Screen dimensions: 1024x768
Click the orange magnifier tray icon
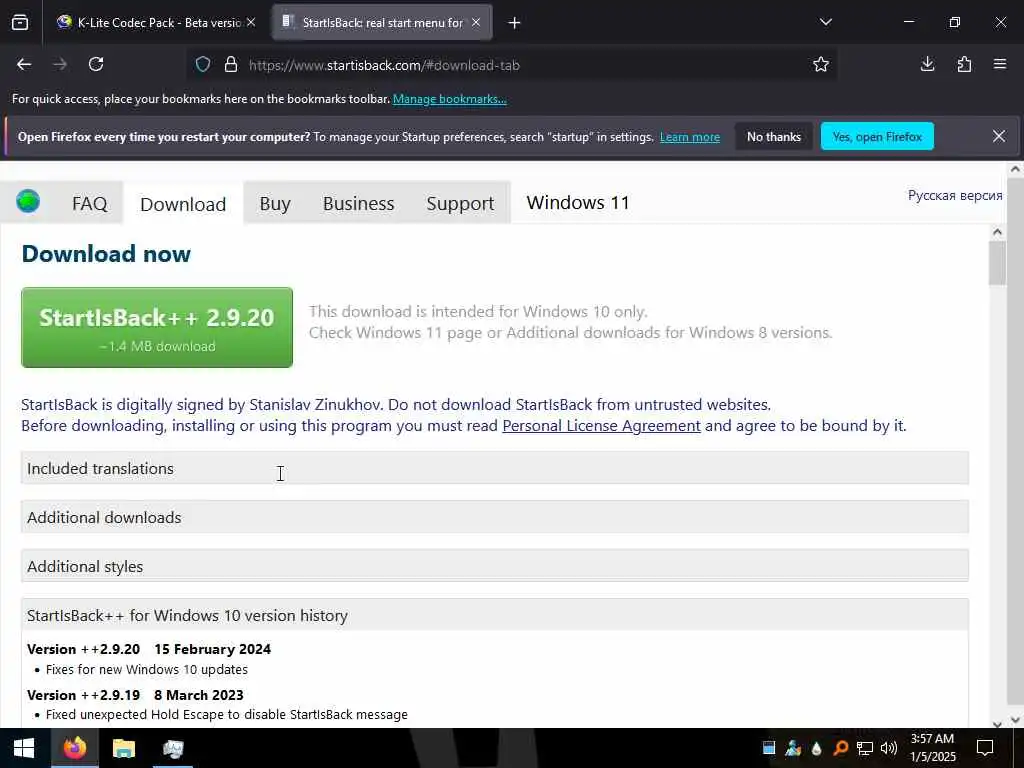tap(841, 748)
